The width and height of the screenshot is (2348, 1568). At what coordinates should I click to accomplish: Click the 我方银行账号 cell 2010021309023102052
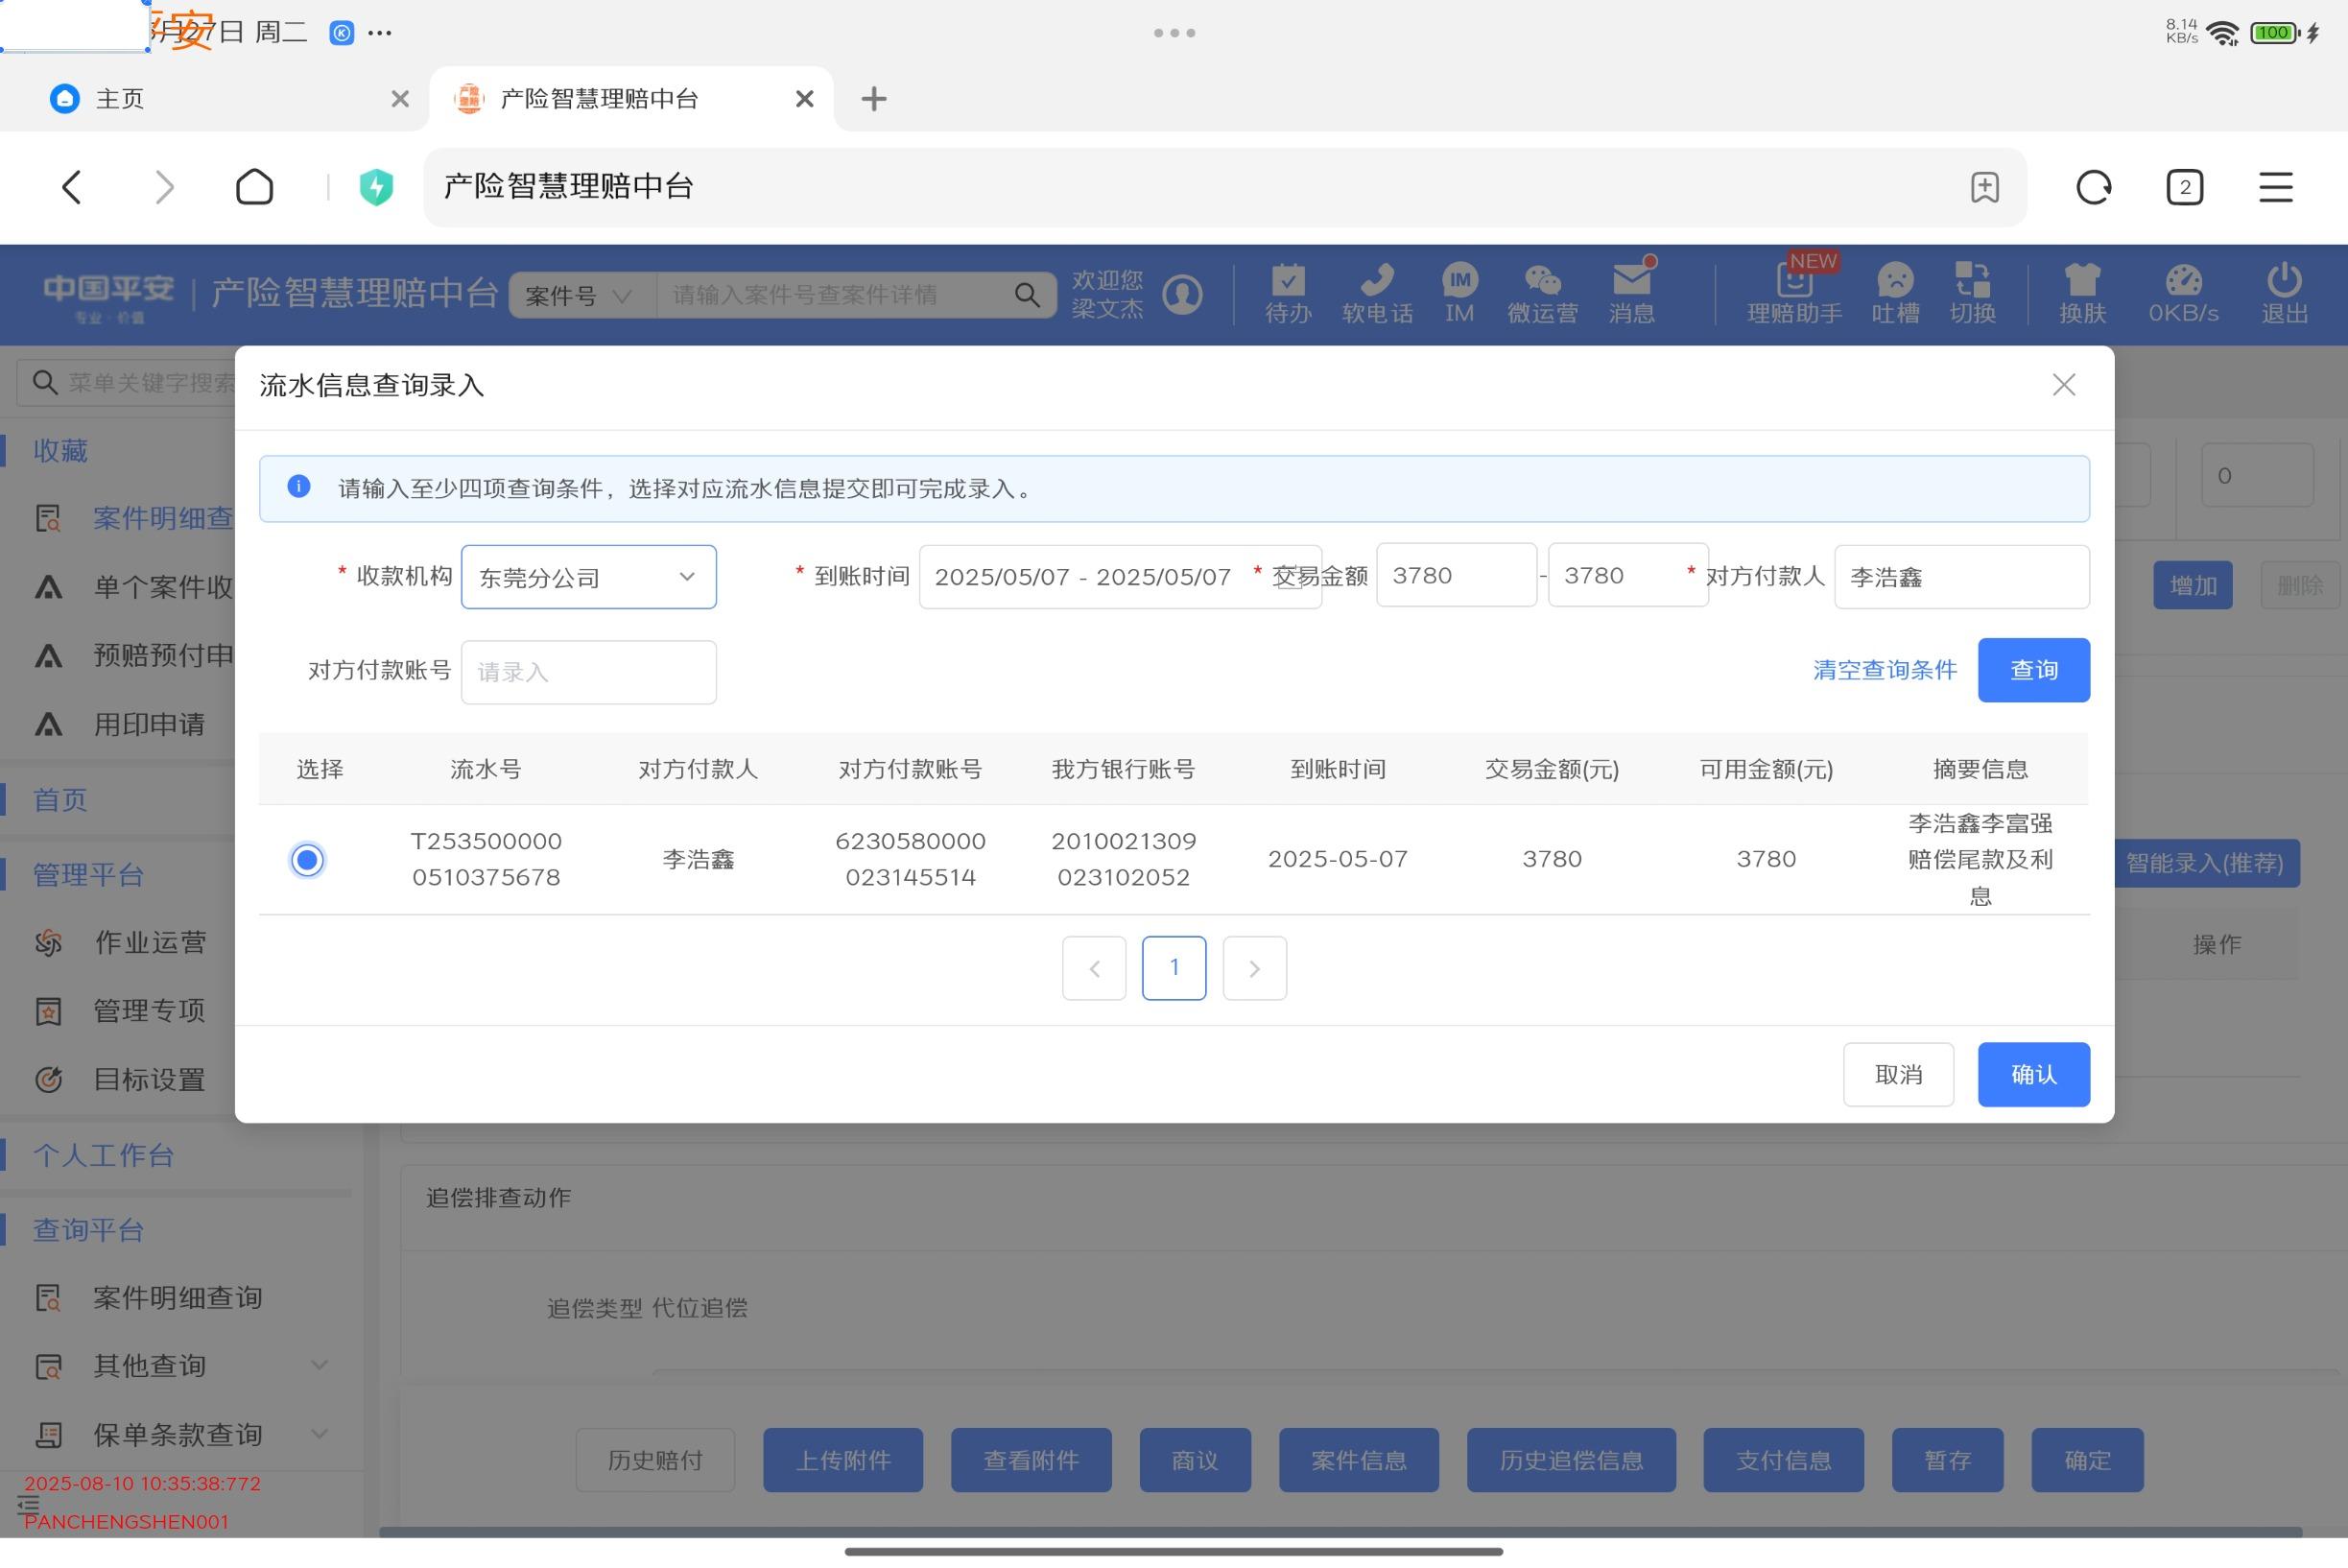click(x=1123, y=860)
